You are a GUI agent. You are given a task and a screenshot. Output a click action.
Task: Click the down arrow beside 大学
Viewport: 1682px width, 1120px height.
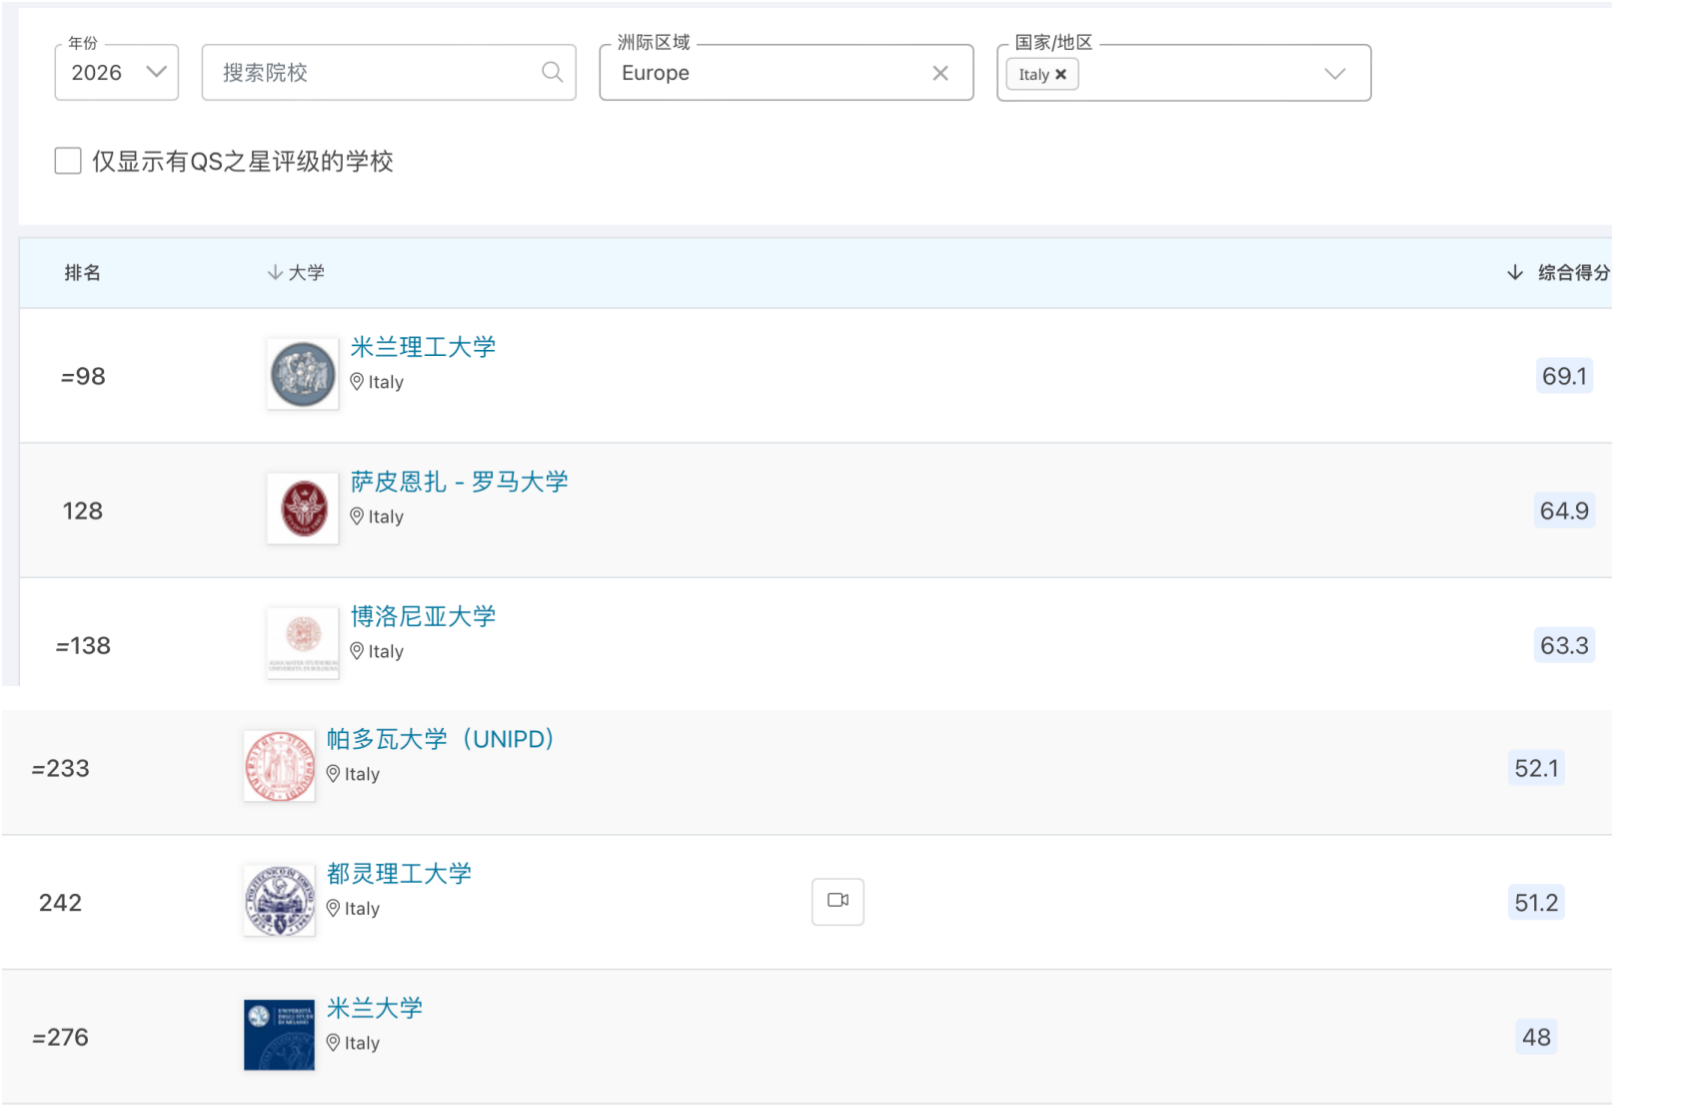(x=275, y=272)
